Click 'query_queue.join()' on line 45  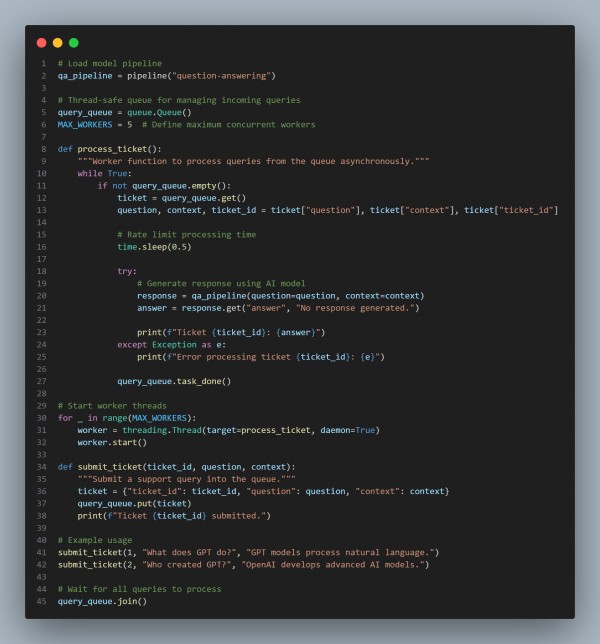(102, 601)
